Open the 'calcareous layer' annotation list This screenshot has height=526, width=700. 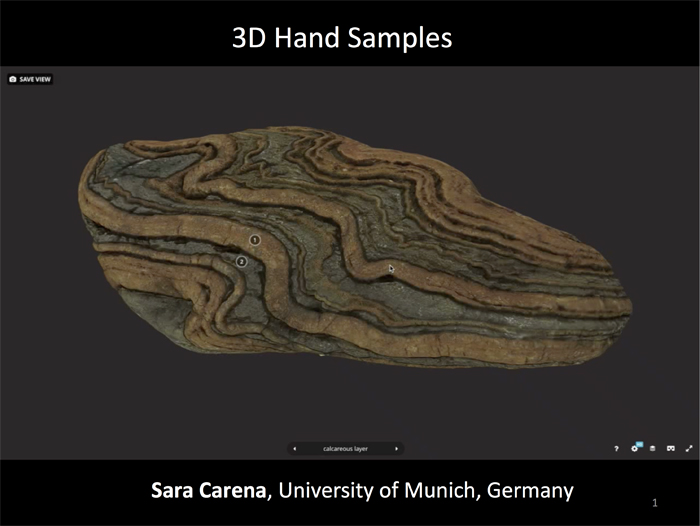tap(346, 449)
